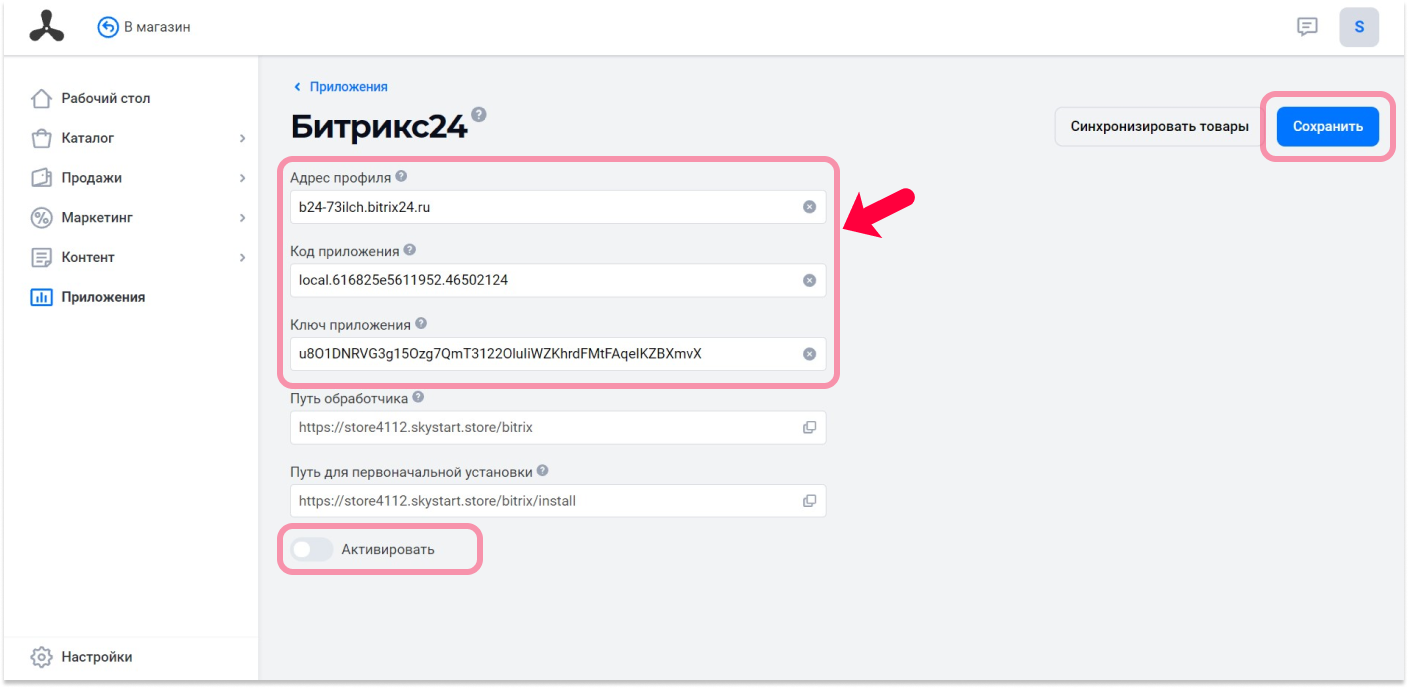Image resolution: width=1408 pixels, height=688 pixels.
Task: Click the Приложения chart icon
Action: [x=41, y=297]
